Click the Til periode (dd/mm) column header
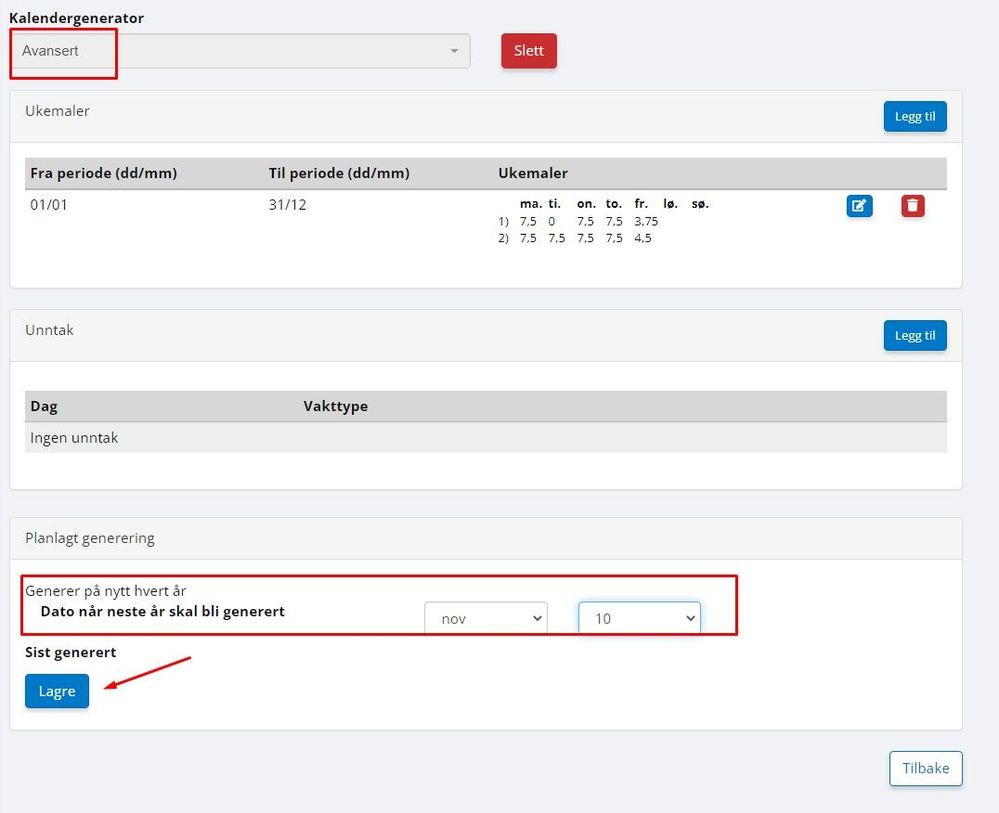The height and width of the screenshot is (813, 999). [x=339, y=173]
